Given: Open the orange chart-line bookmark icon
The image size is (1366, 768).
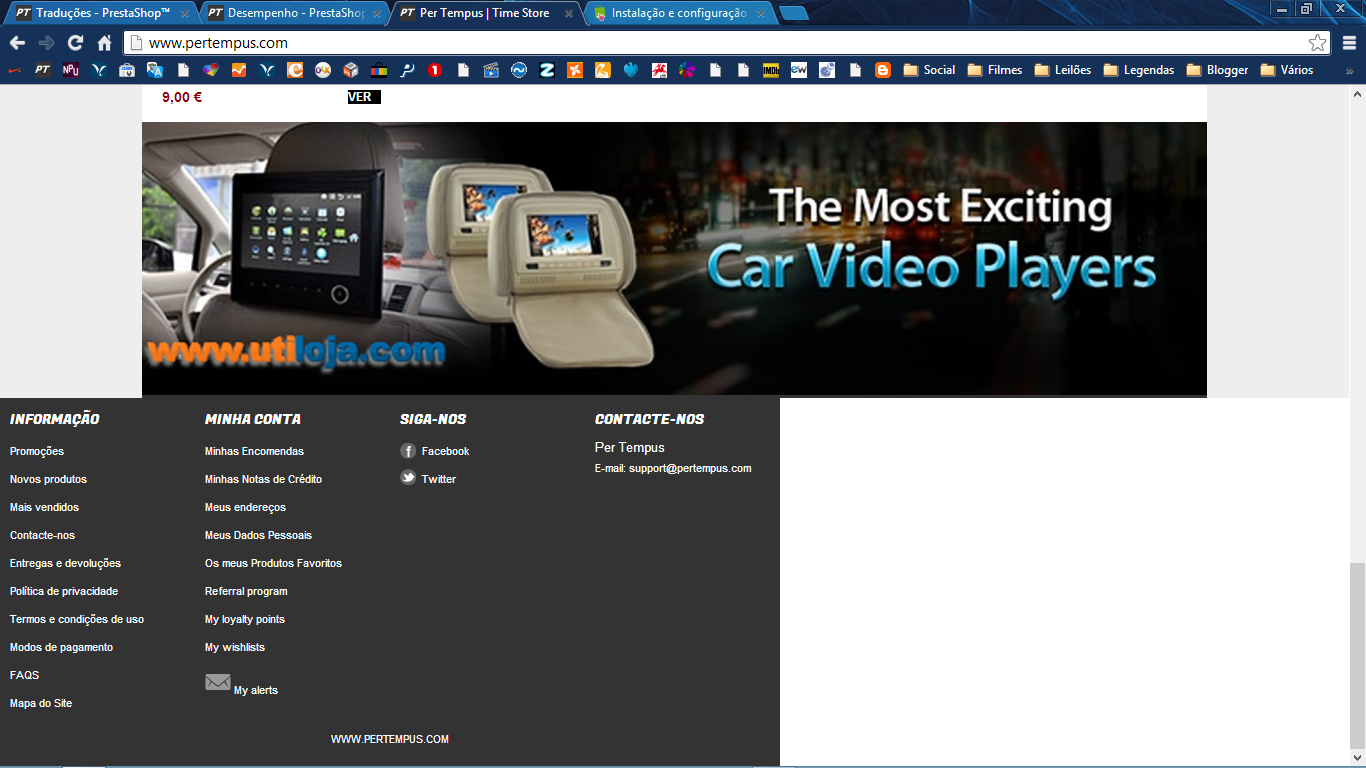Looking at the screenshot, I should (x=238, y=70).
